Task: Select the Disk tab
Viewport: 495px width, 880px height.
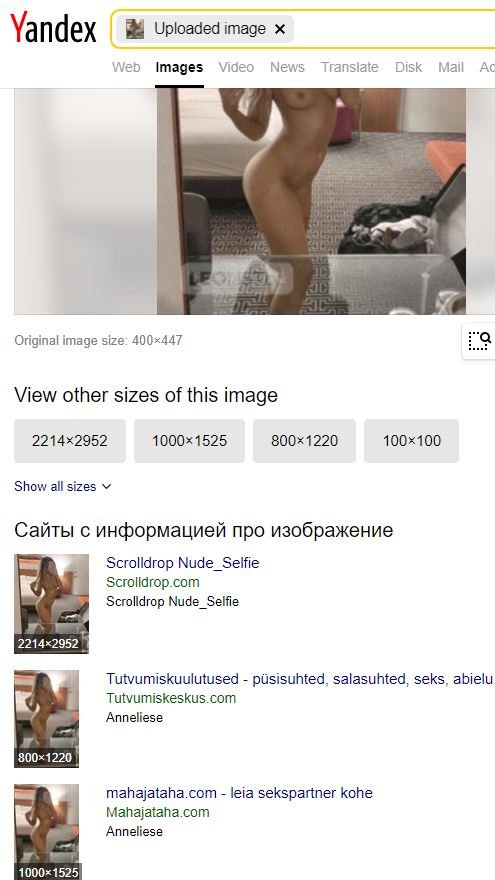Action: point(408,67)
